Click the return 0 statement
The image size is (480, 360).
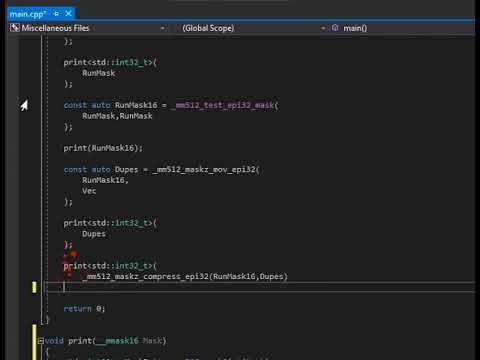[x=84, y=309]
